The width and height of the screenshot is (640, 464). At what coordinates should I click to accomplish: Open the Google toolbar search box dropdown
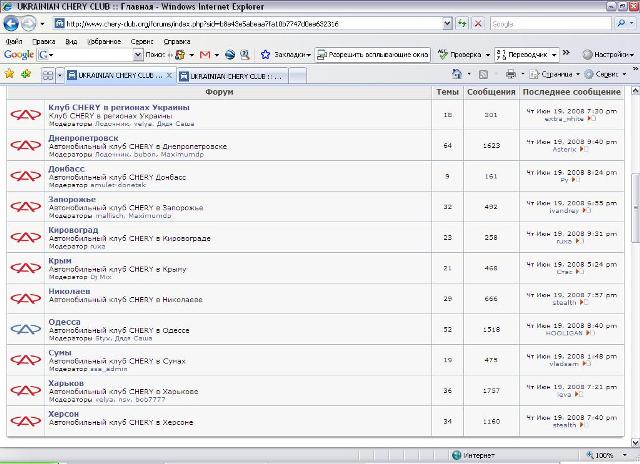(138, 54)
